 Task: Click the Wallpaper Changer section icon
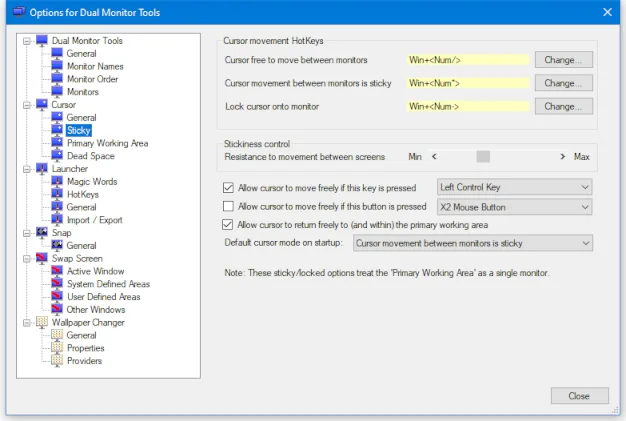tap(42, 322)
